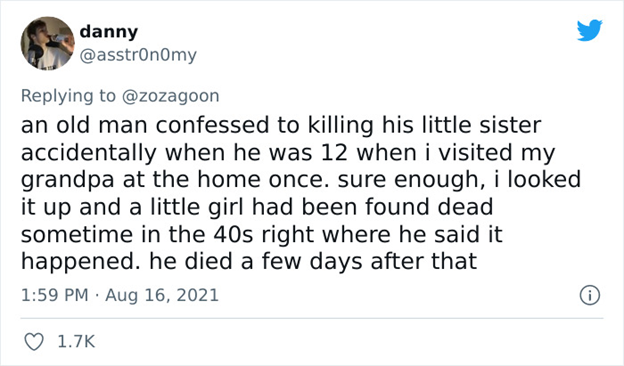The width and height of the screenshot is (624, 366).
Task: Open the tweet info icon
Action: pos(589,296)
